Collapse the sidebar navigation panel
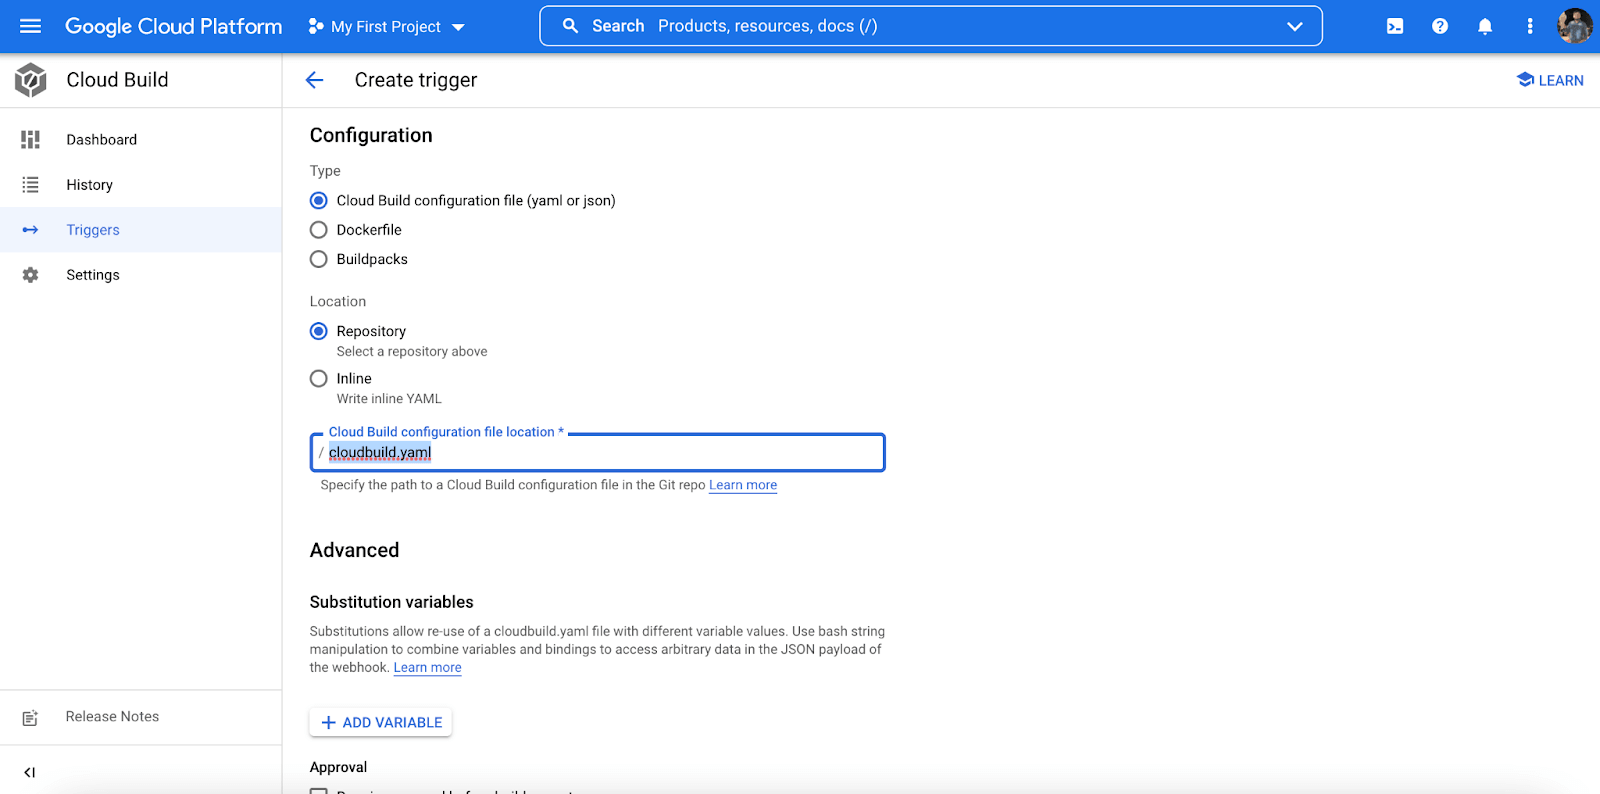 pyautogui.click(x=30, y=771)
